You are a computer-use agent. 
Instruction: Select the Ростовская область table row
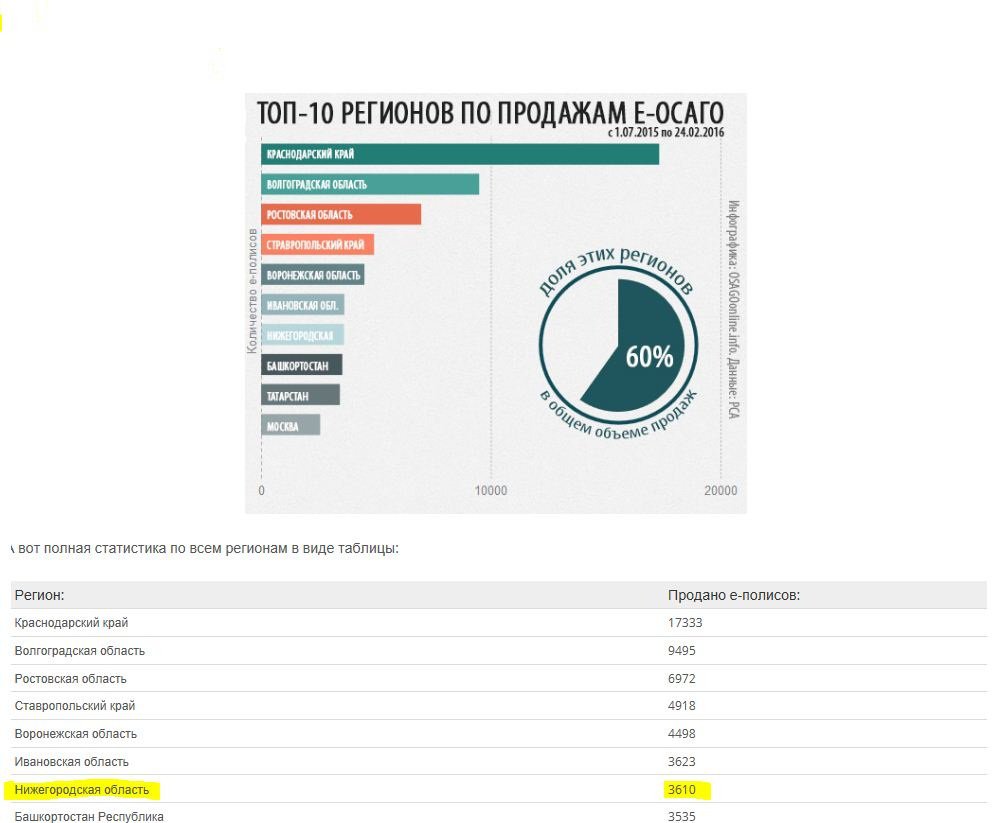pos(499,678)
